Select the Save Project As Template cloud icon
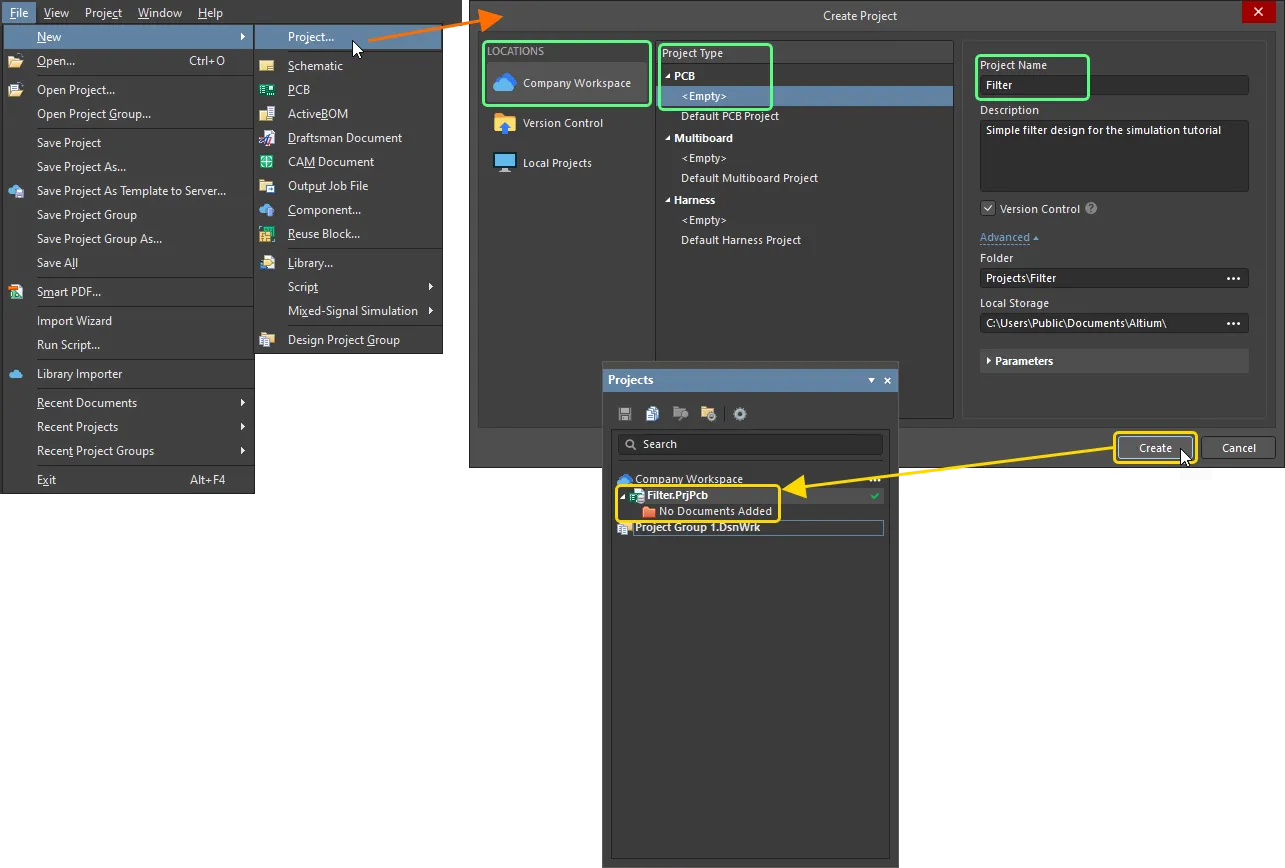 pyautogui.click(x=16, y=191)
